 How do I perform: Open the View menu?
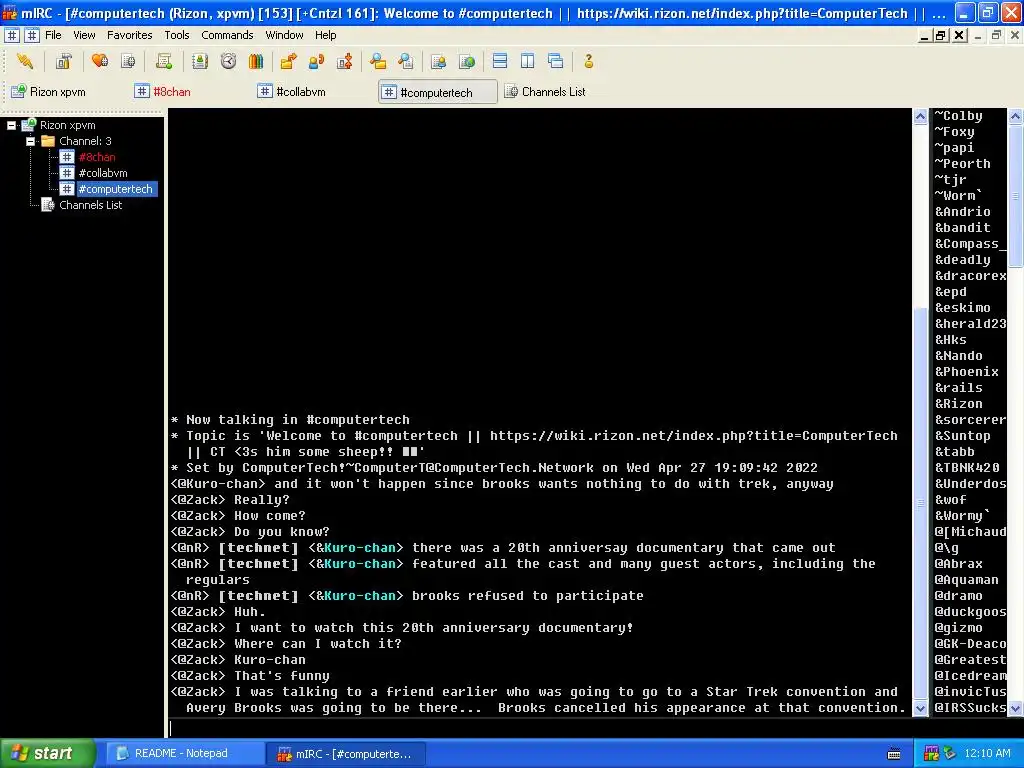[x=84, y=35]
